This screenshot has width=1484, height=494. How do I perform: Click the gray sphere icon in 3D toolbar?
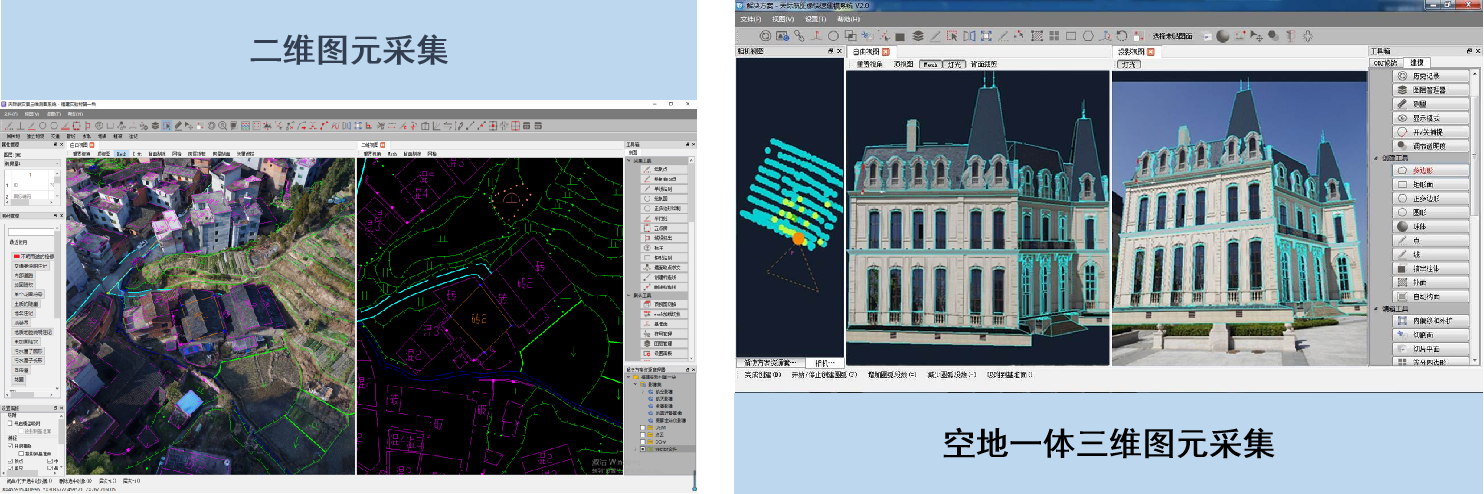[x=1223, y=36]
